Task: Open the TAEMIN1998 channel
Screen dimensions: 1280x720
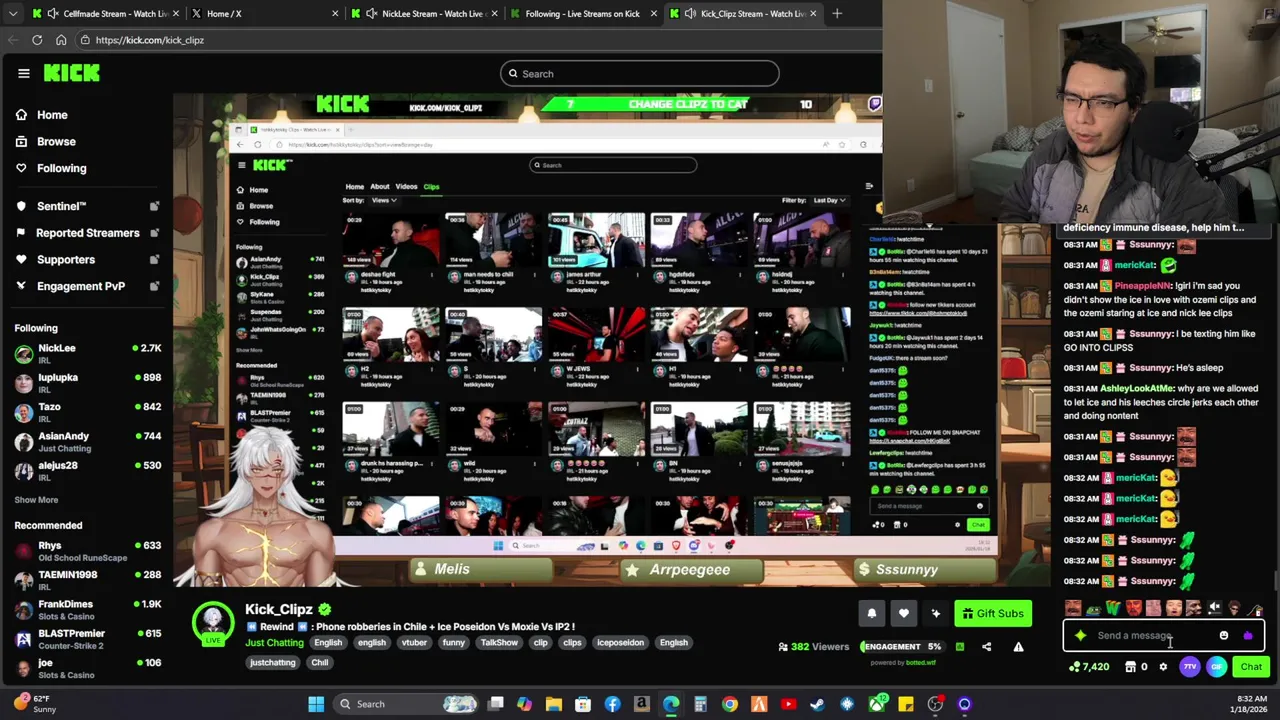Action: [x=87, y=580]
